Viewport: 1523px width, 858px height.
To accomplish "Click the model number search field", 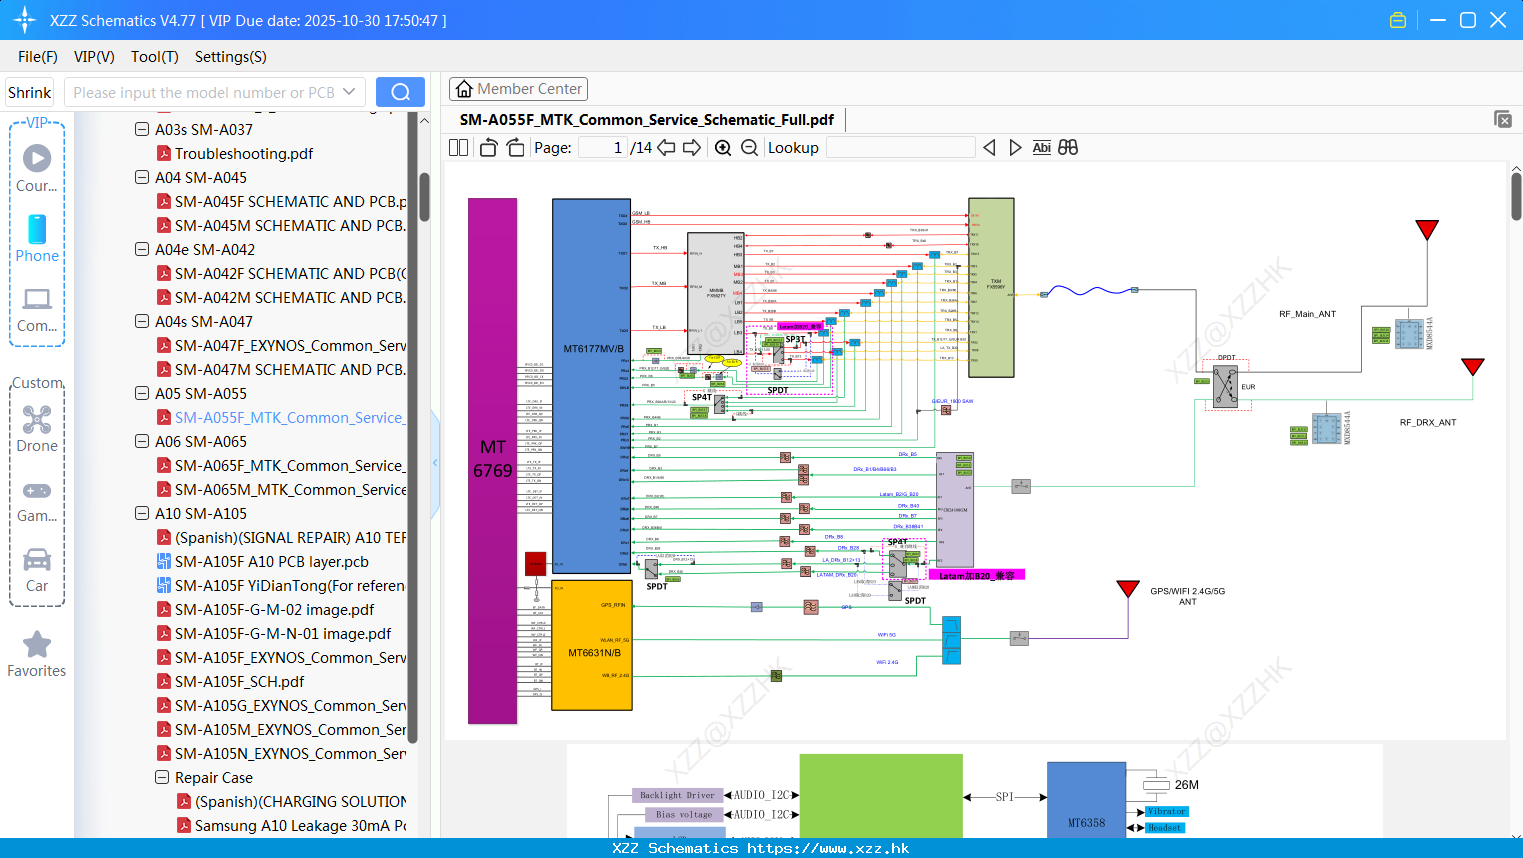I will coord(204,92).
